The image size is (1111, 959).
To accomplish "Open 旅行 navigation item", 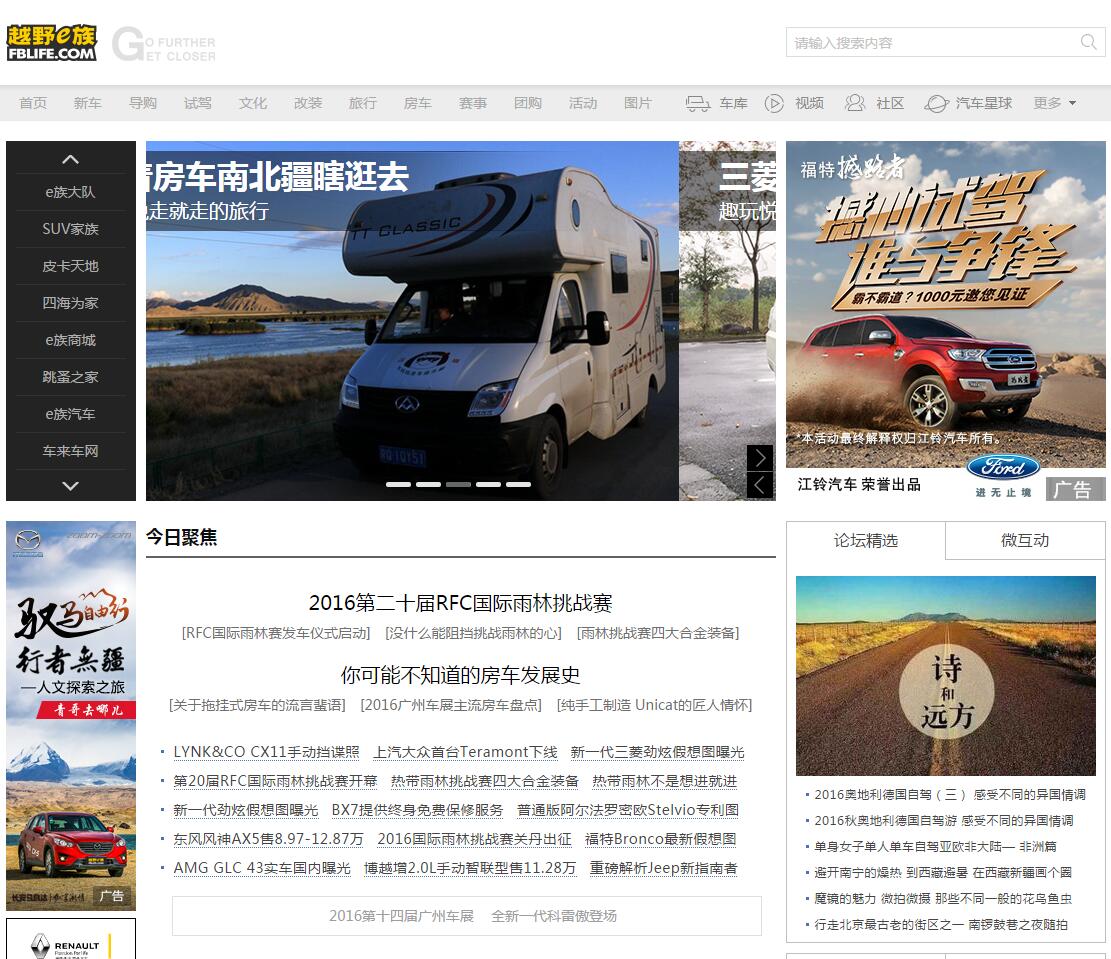I will [x=363, y=103].
